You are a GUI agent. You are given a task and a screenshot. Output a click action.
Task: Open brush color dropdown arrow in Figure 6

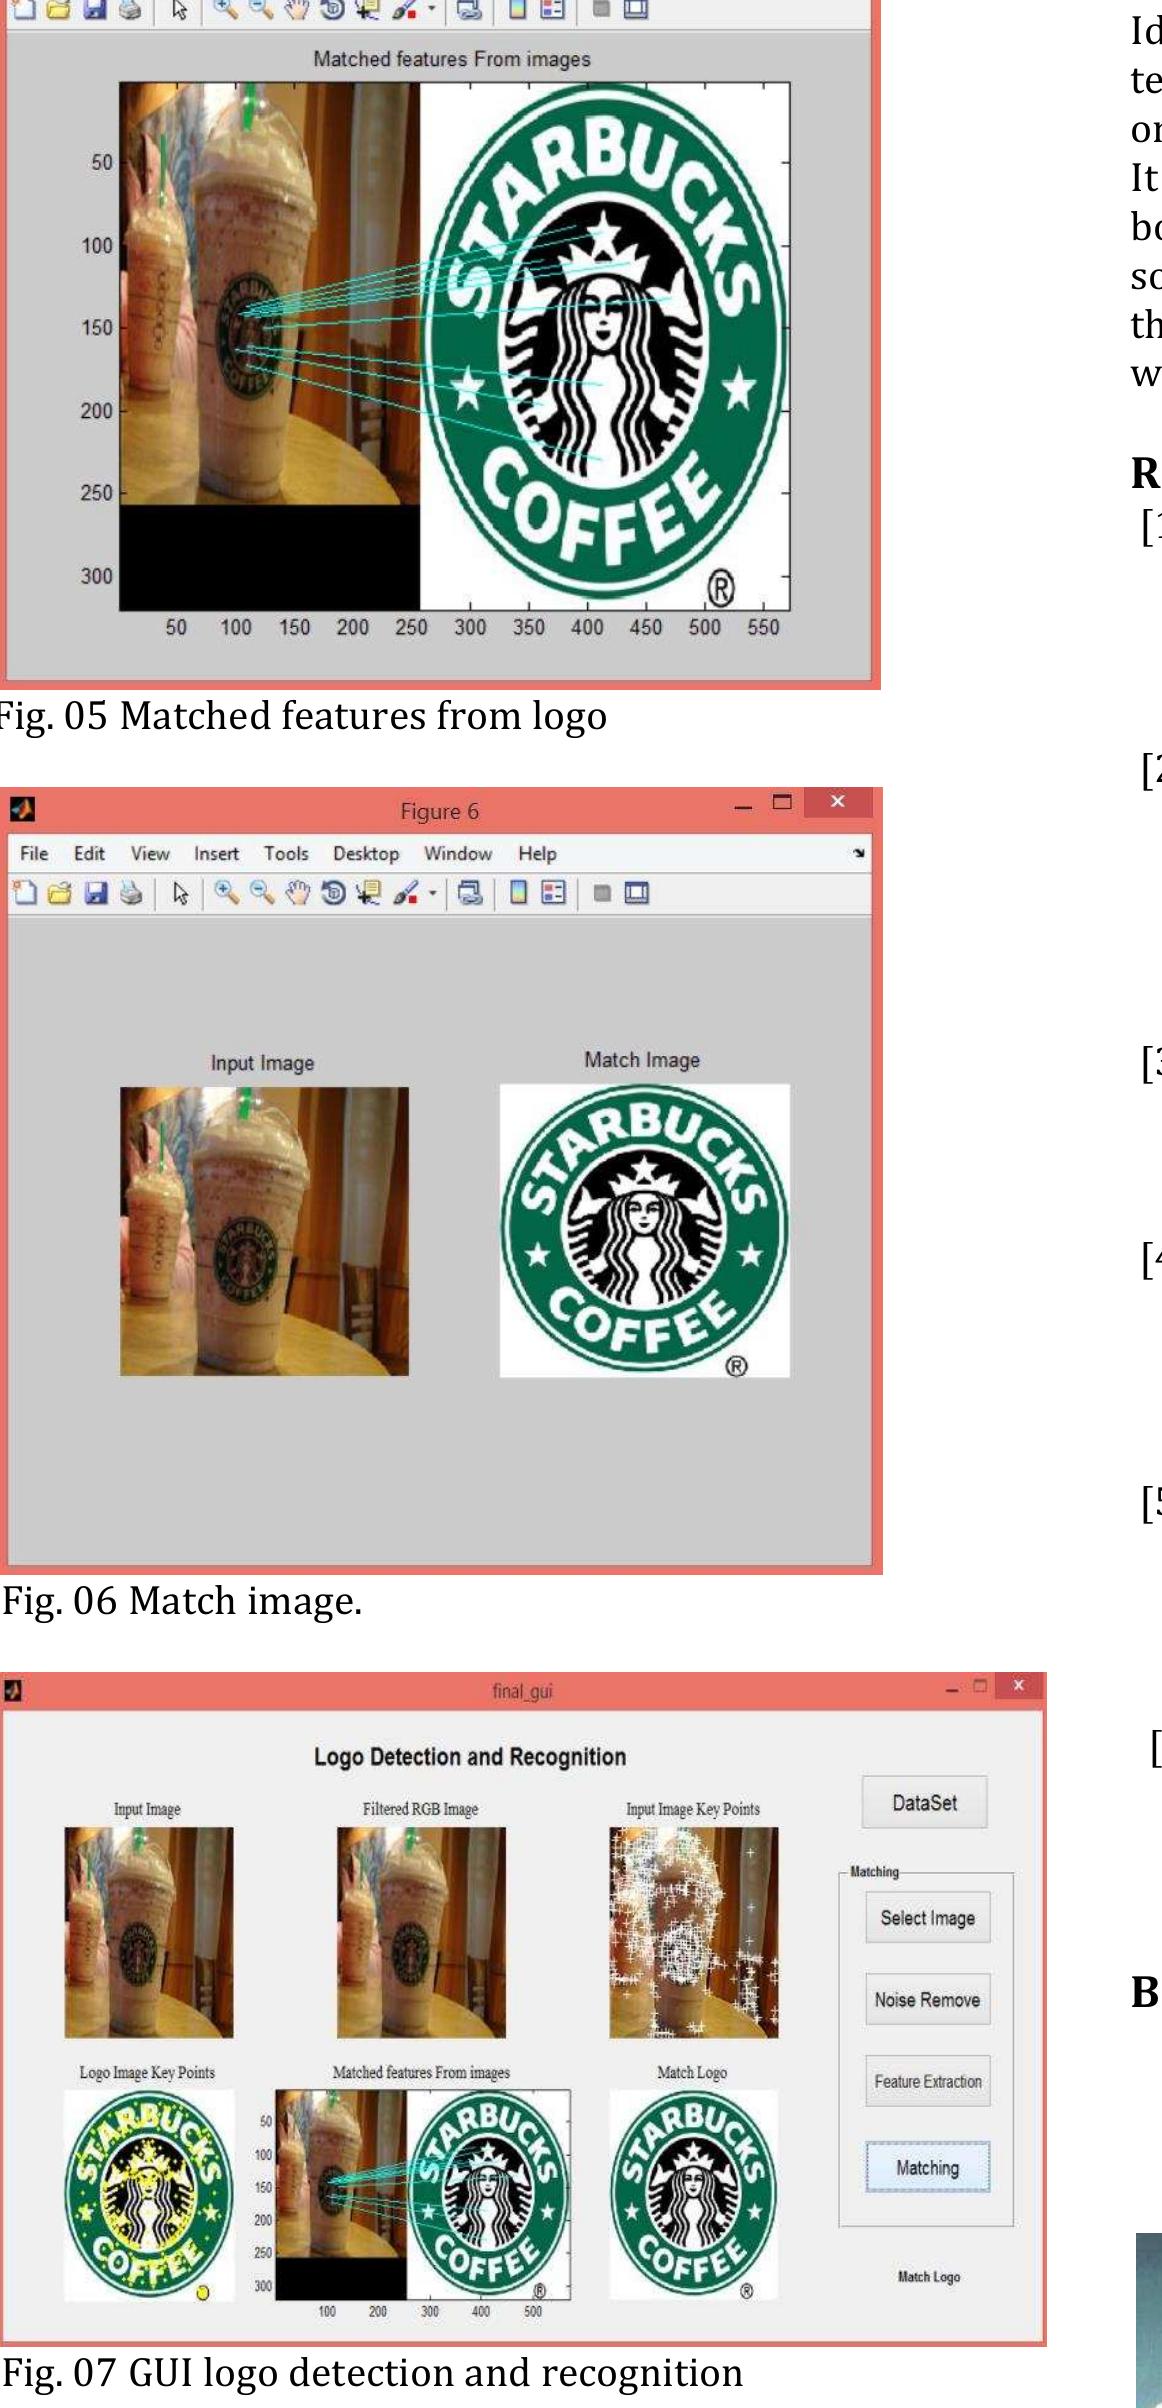[433, 893]
